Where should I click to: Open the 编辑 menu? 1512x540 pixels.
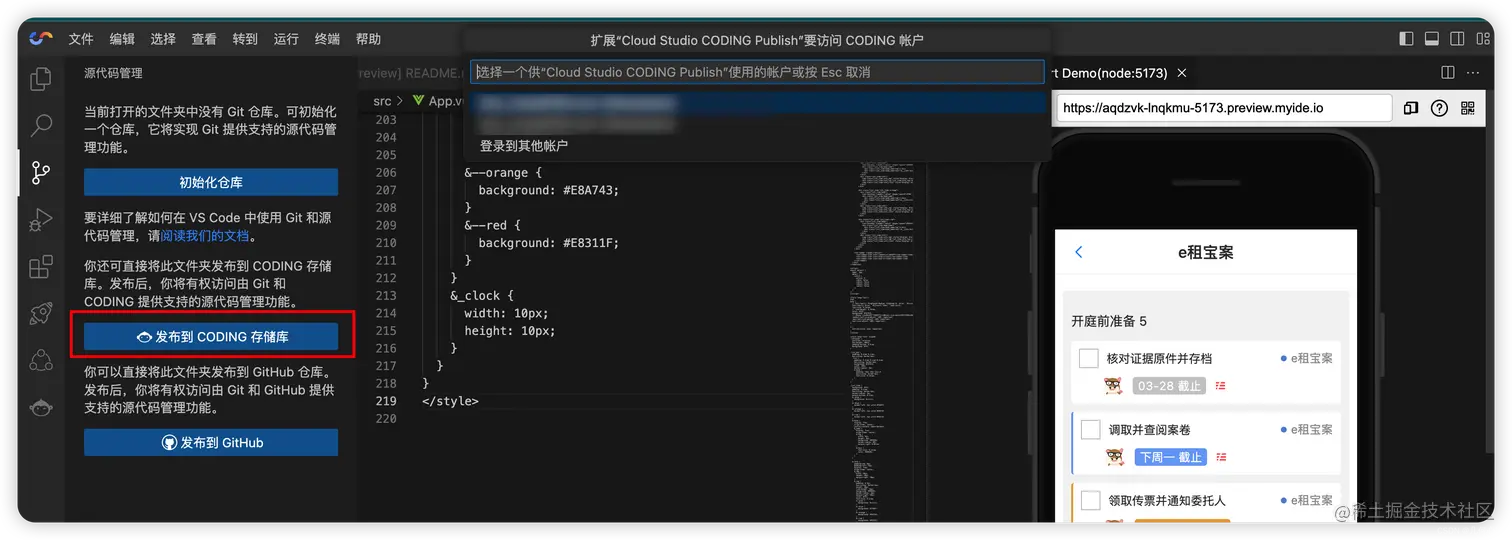point(122,39)
